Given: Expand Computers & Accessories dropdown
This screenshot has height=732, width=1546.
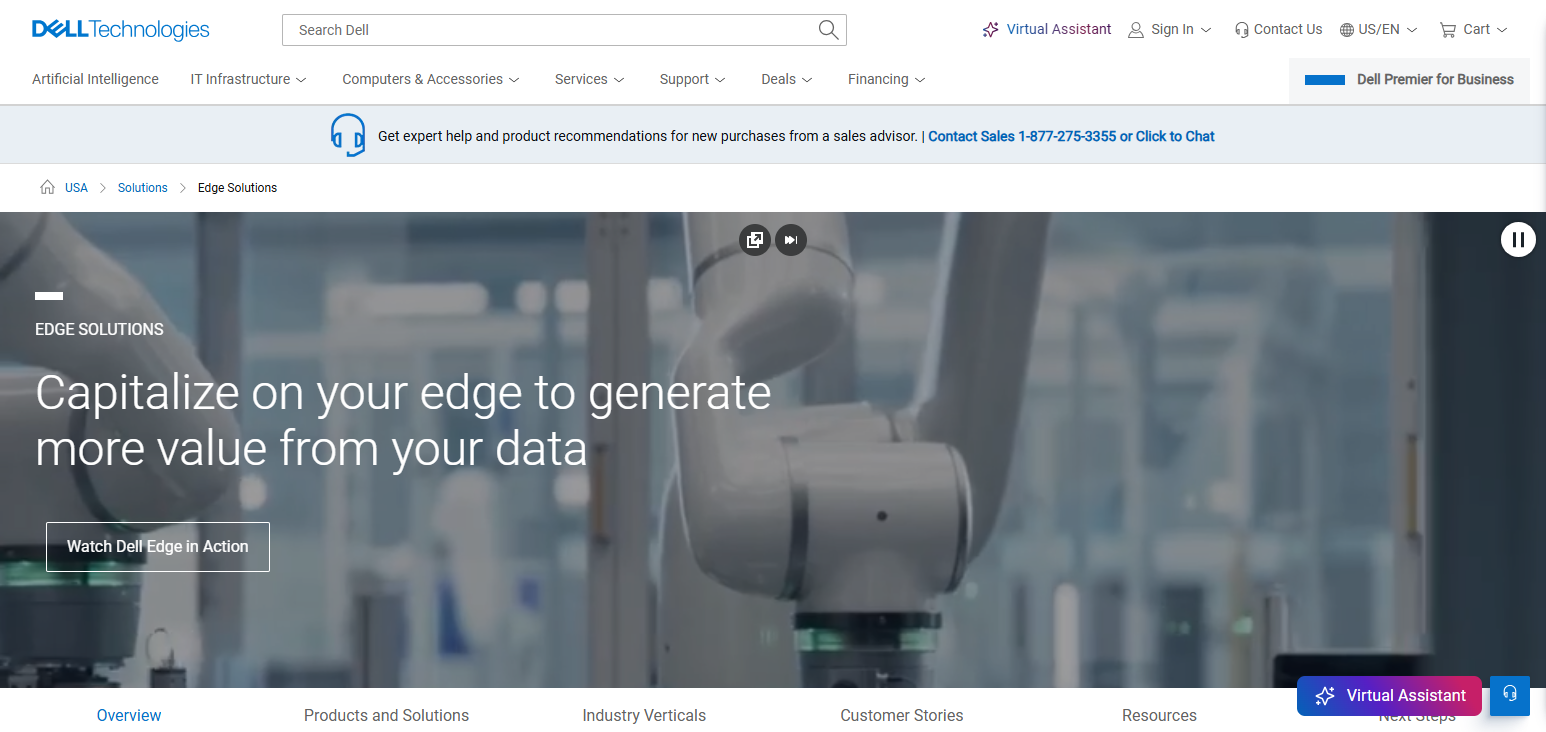Looking at the screenshot, I should 431,79.
